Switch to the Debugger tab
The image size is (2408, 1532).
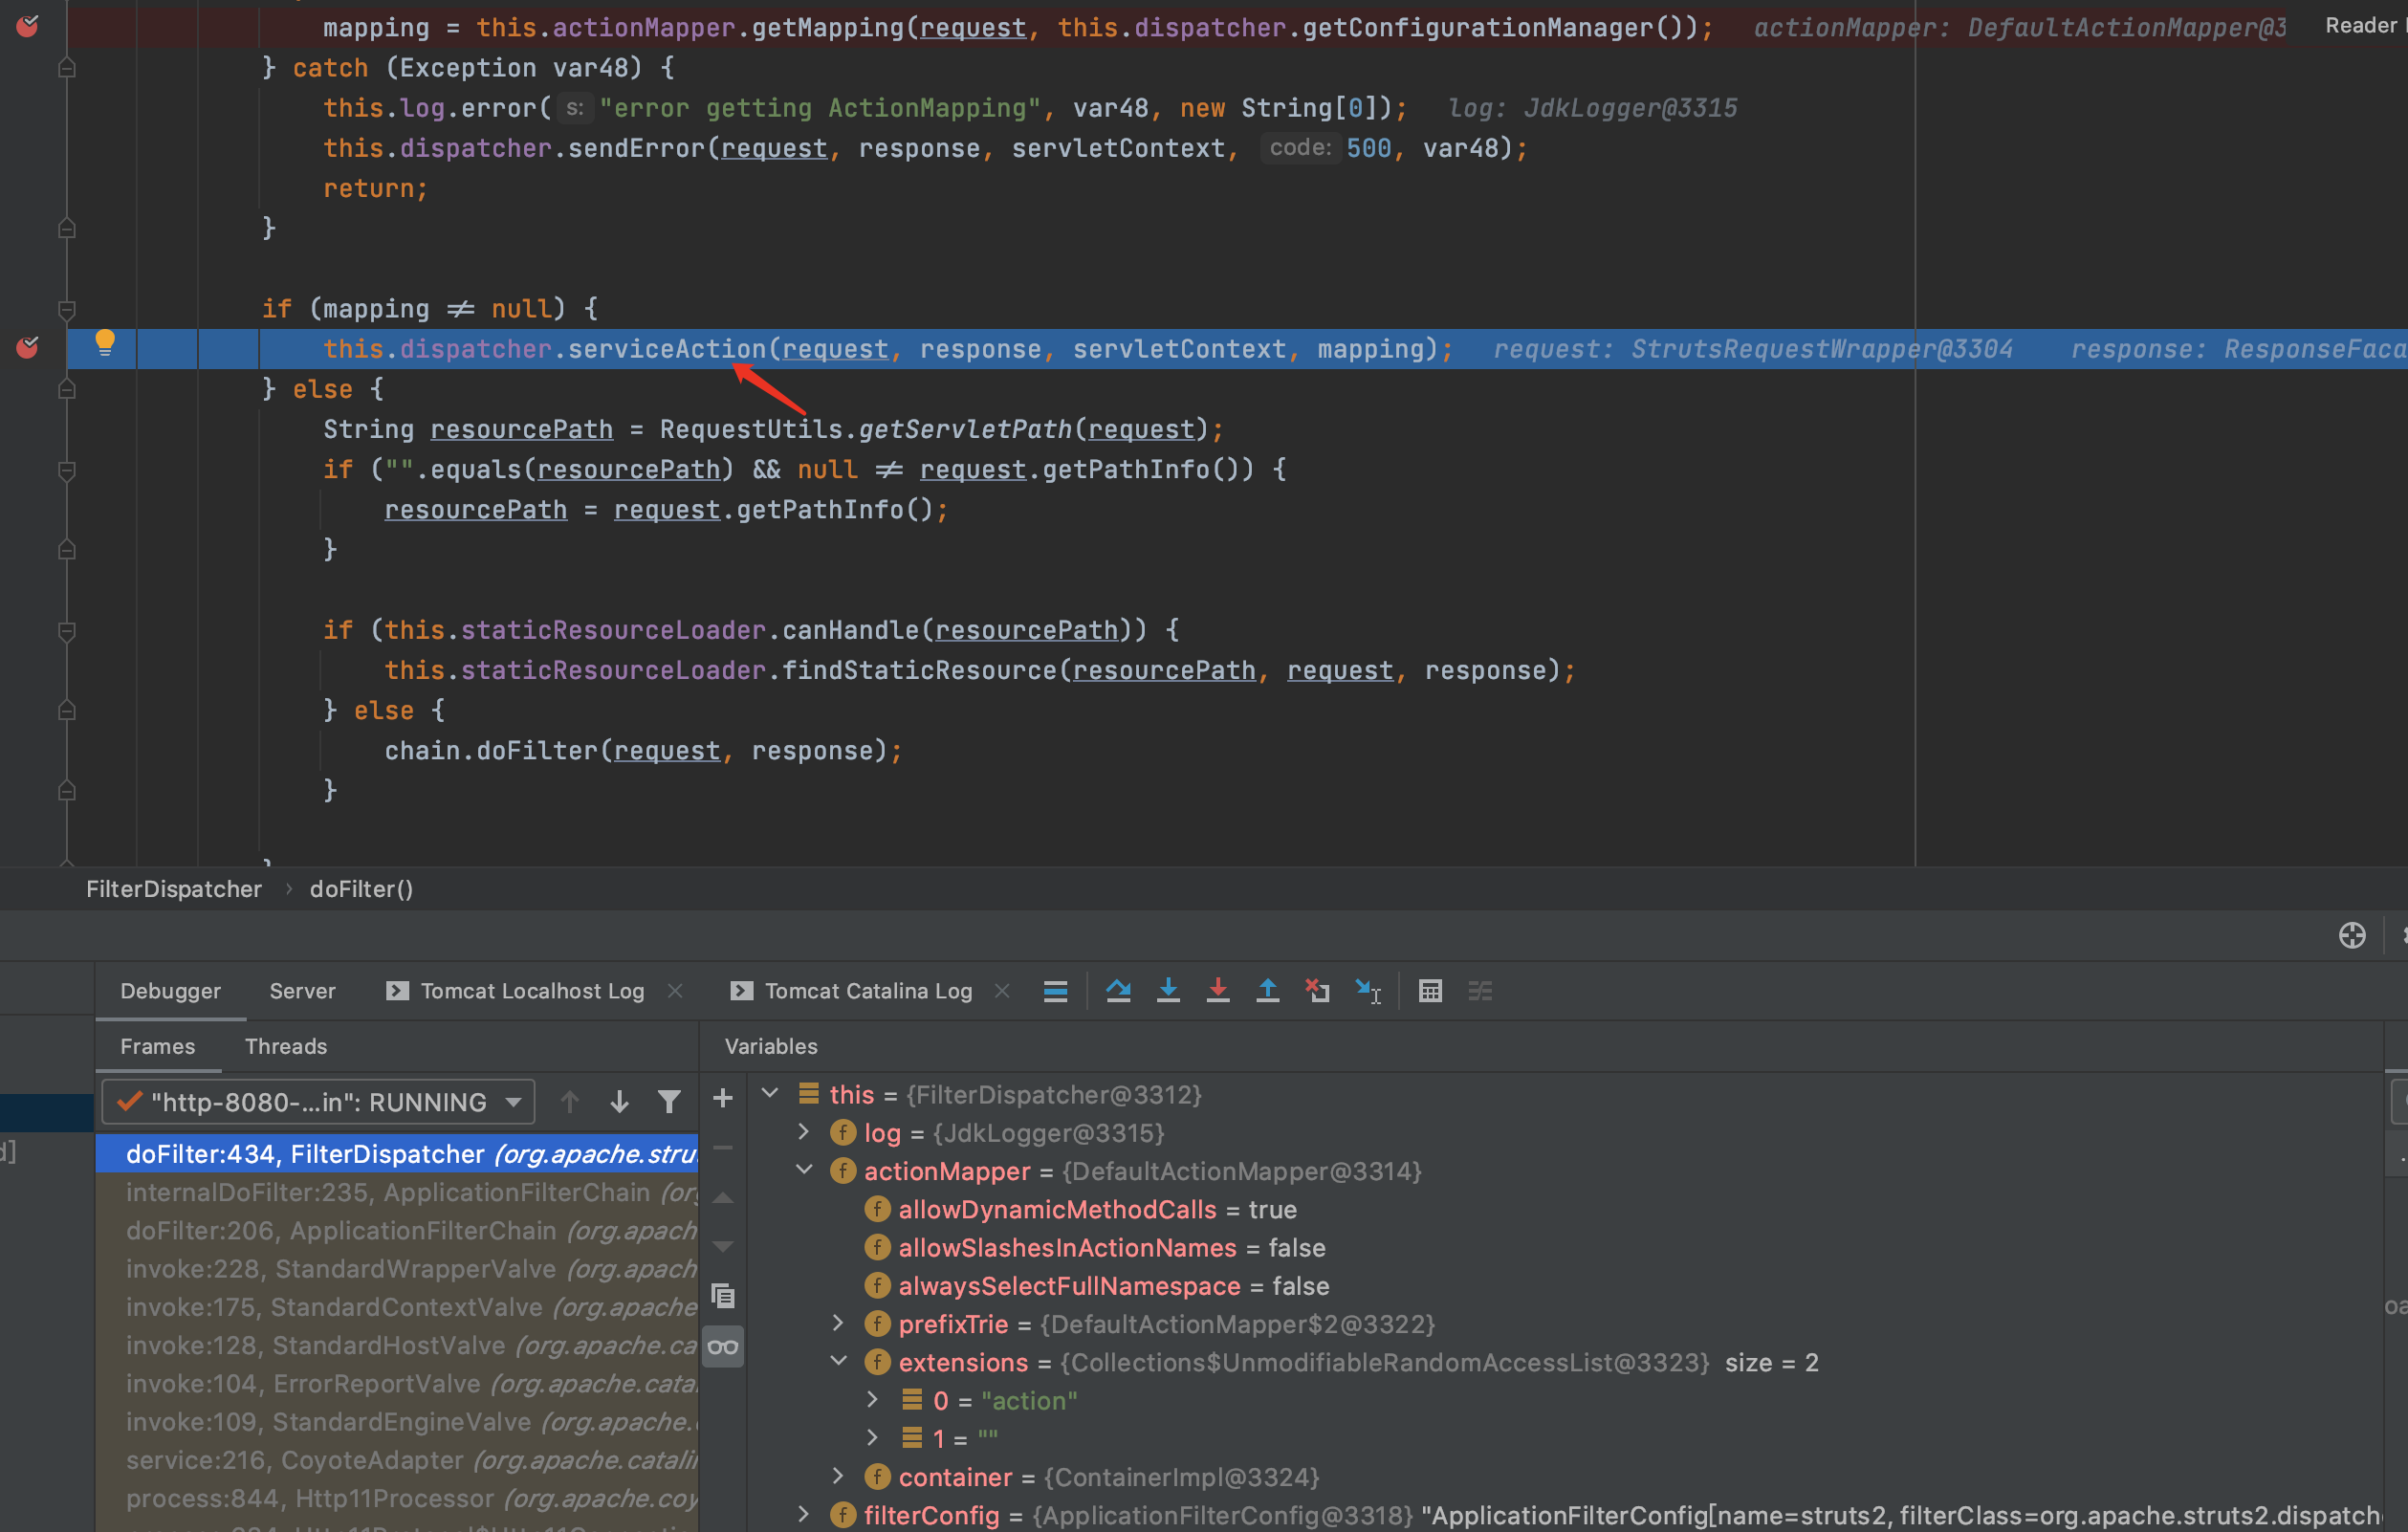coord(170,991)
